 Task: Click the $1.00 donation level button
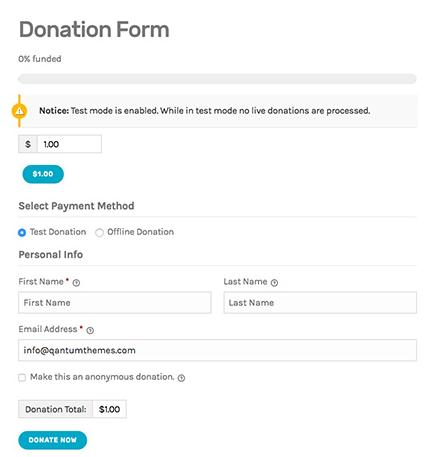pyautogui.click(x=43, y=174)
